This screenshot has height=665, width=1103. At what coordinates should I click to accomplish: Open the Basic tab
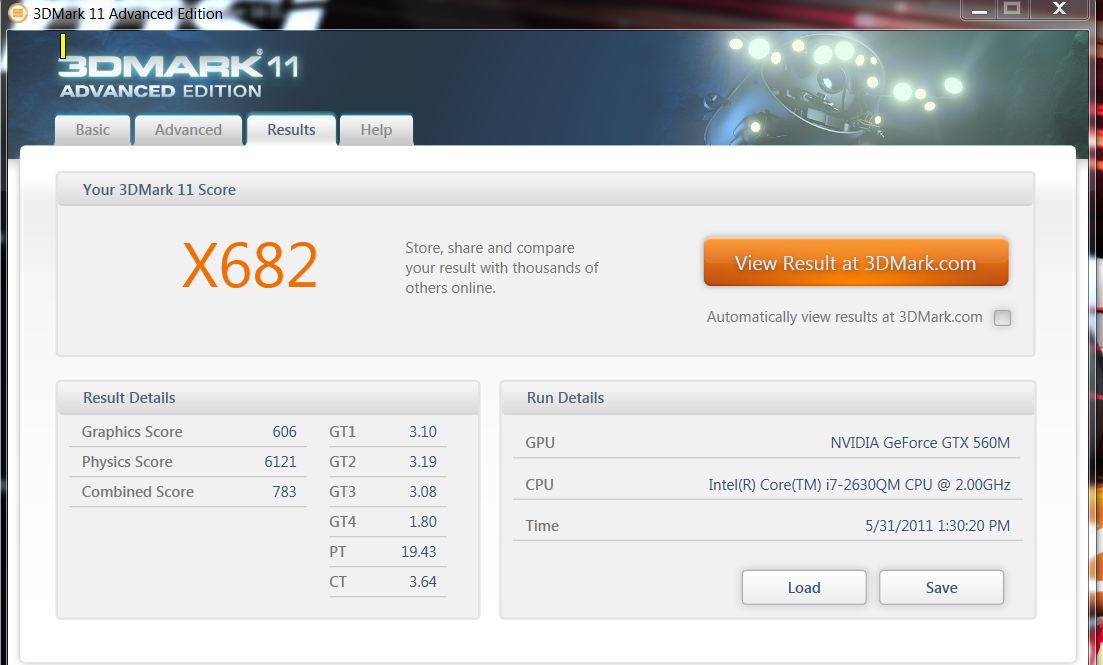click(x=93, y=130)
